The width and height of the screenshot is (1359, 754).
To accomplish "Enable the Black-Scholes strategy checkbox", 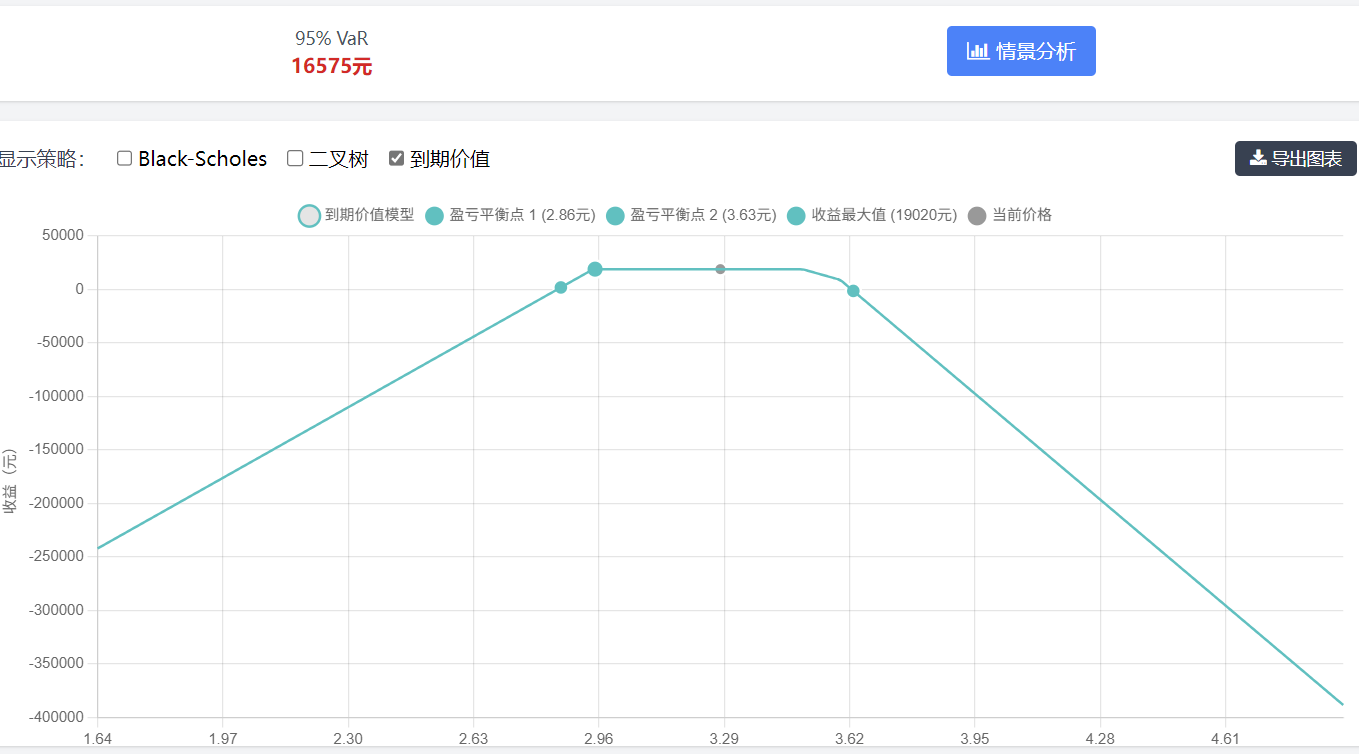I will [125, 158].
